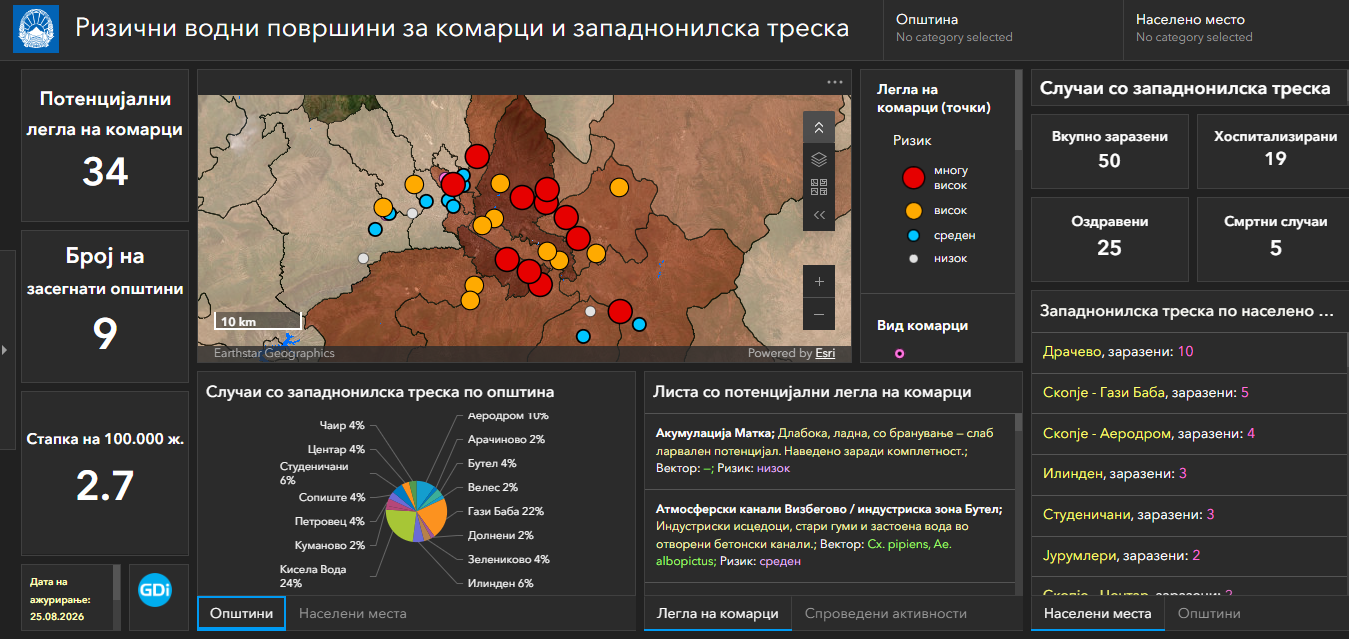Collapse map toolbar with double left-chevron

(x=818, y=215)
